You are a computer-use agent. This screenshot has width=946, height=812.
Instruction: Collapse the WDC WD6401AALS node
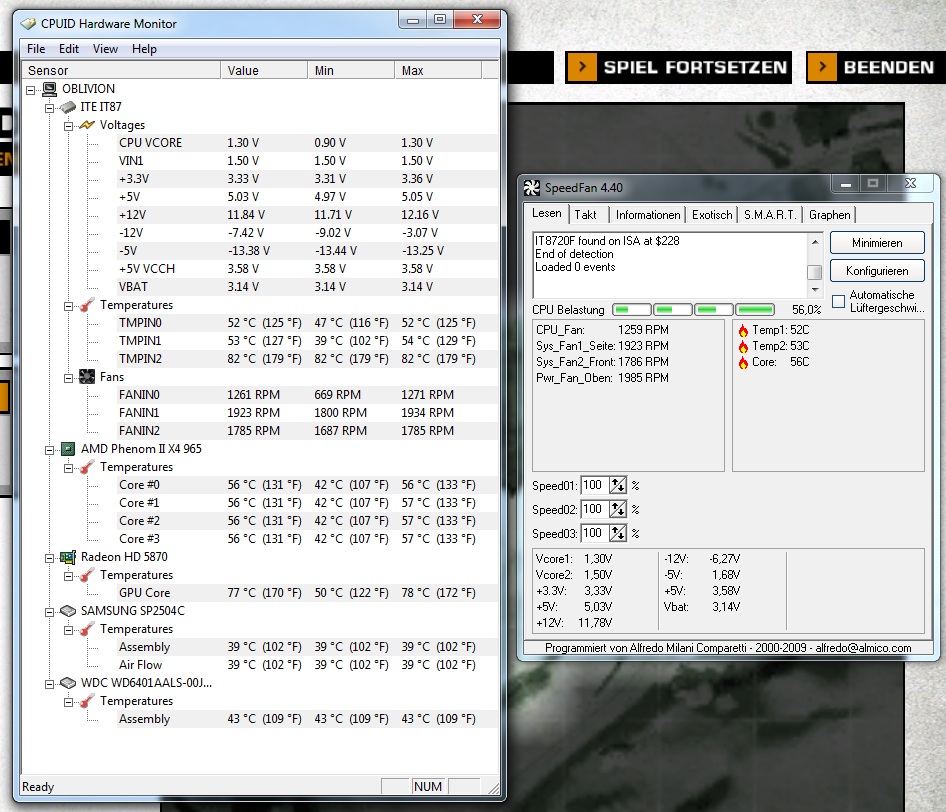(x=49, y=684)
